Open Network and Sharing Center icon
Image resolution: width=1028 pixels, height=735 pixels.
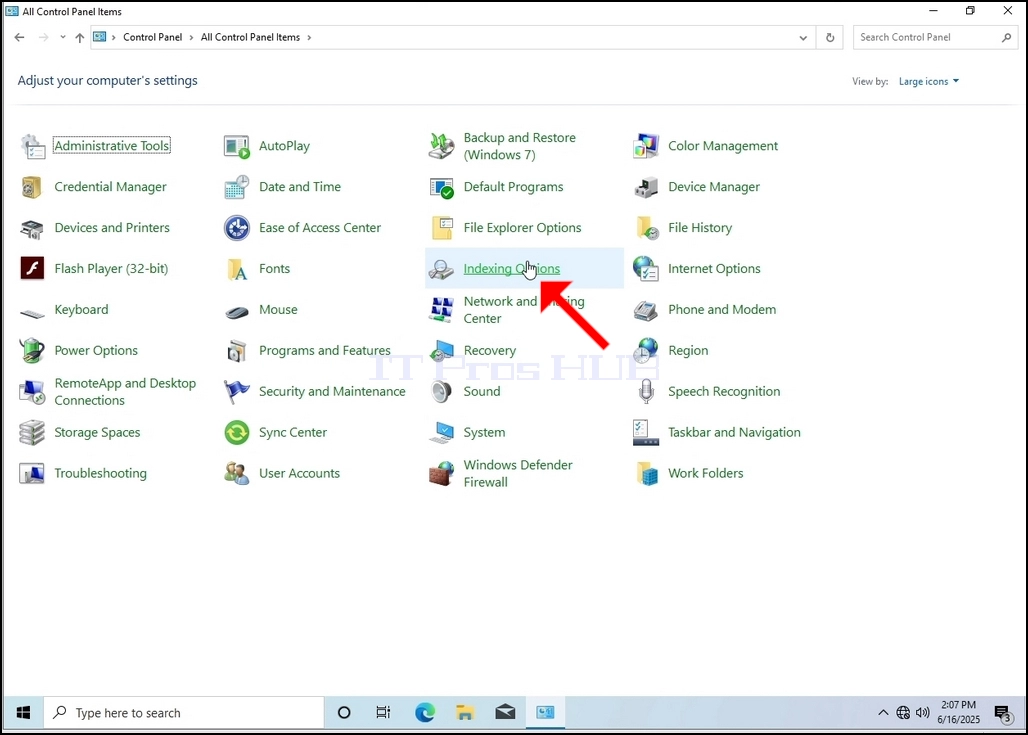pos(441,310)
